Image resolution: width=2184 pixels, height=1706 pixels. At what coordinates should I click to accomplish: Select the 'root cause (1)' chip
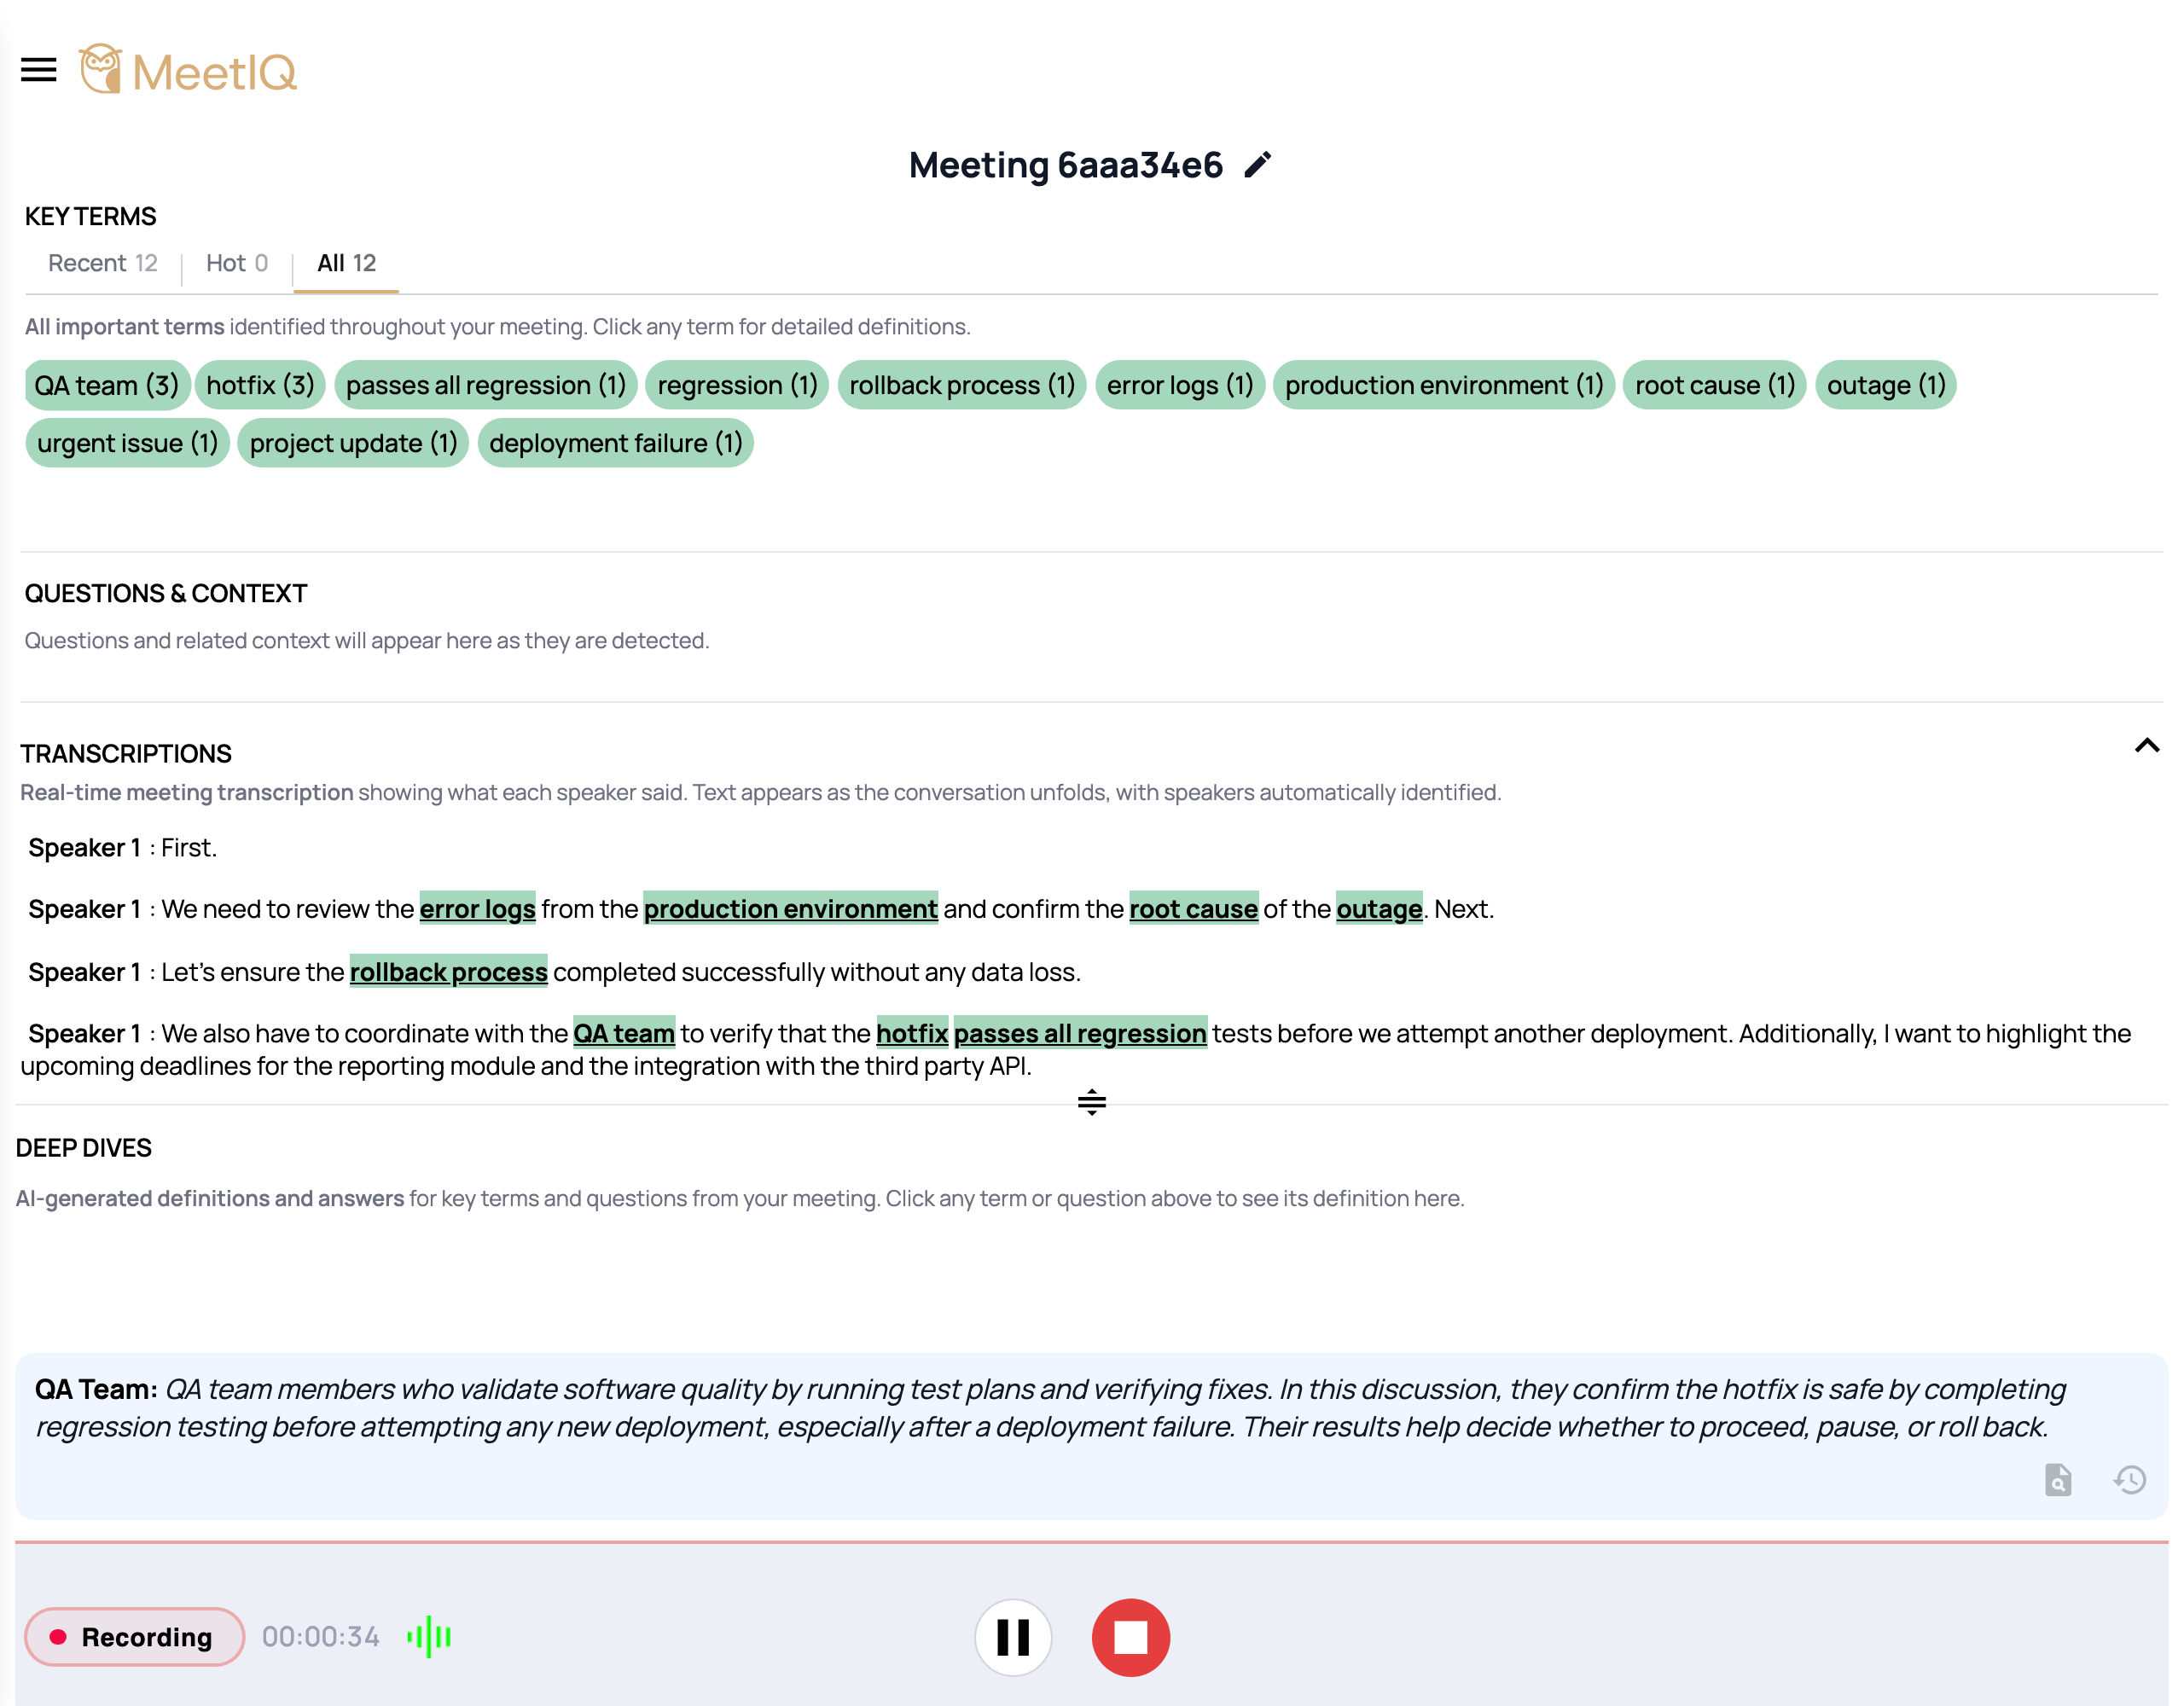coord(1715,385)
